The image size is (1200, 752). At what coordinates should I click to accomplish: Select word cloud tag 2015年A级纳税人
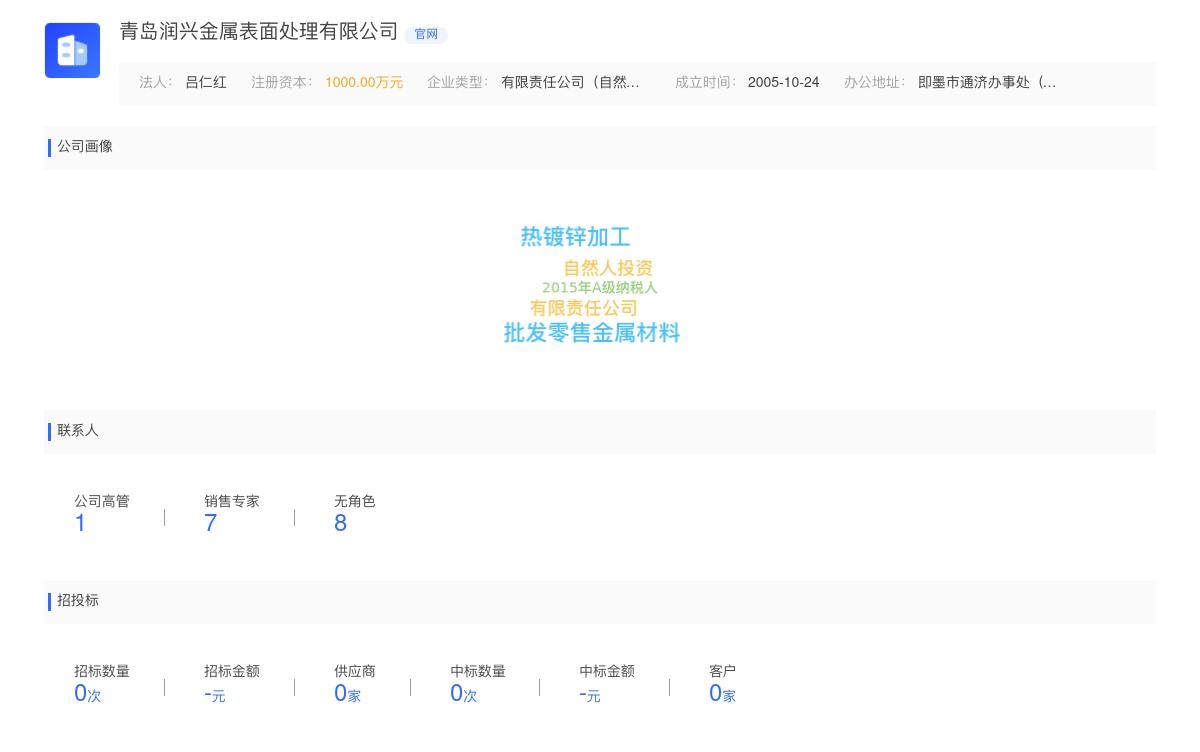click(x=600, y=288)
